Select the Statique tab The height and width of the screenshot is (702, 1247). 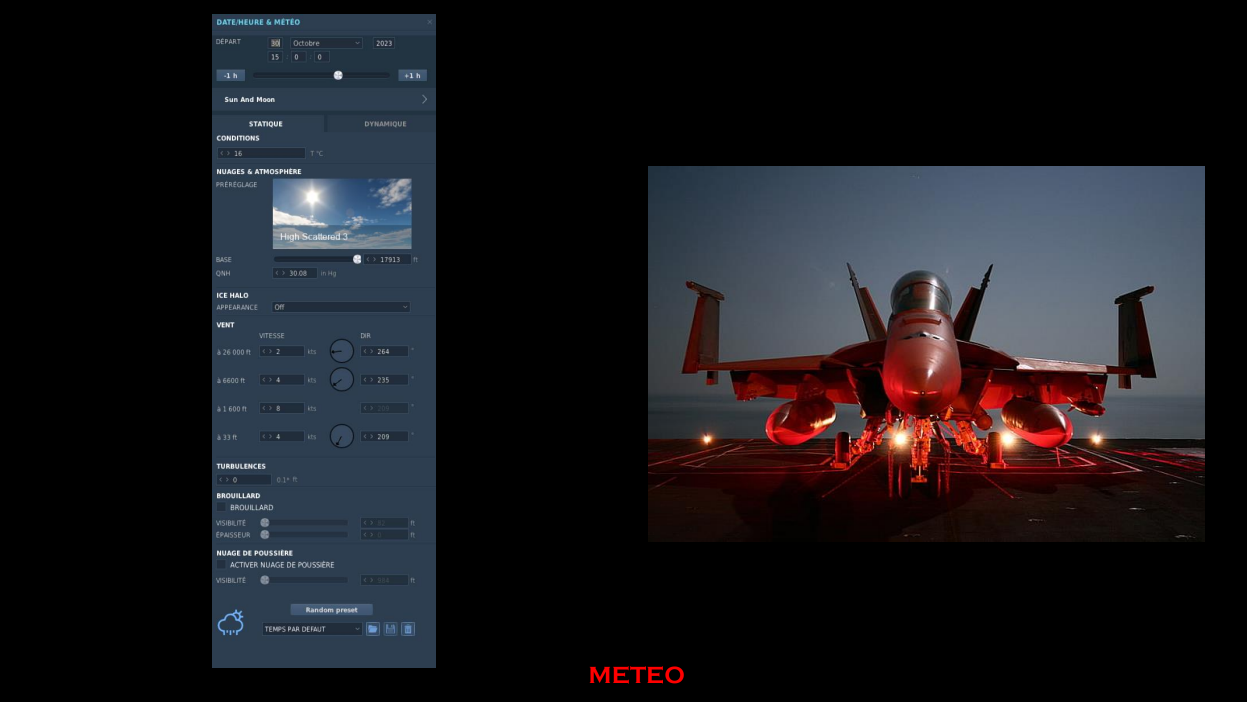coord(266,124)
